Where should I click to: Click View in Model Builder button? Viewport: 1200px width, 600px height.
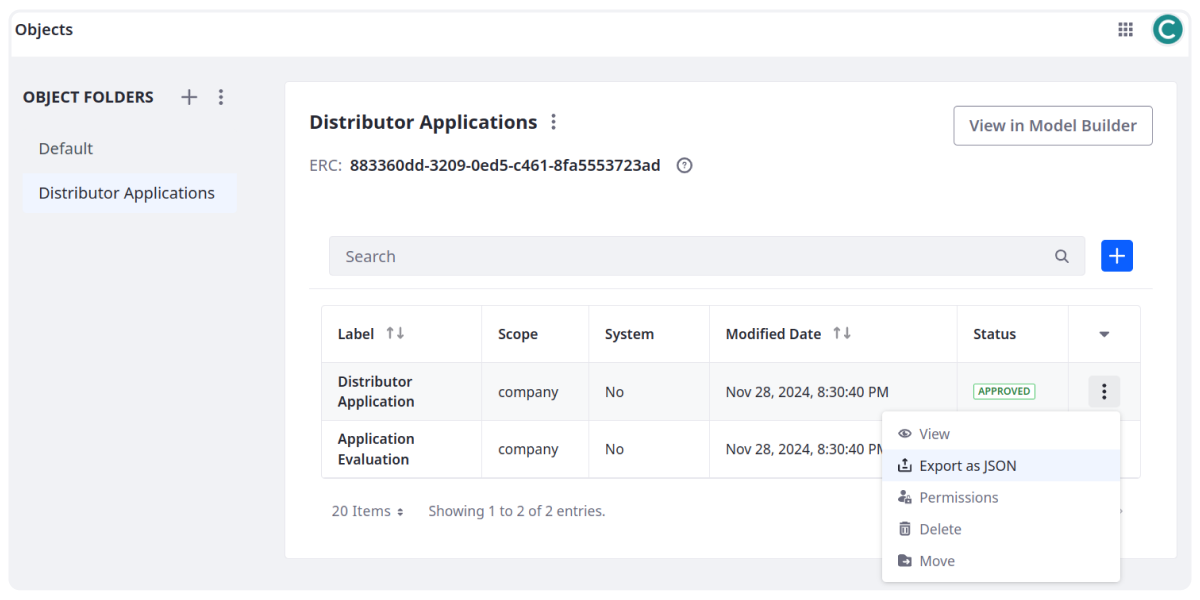pyautogui.click(x=1052, y=126)
